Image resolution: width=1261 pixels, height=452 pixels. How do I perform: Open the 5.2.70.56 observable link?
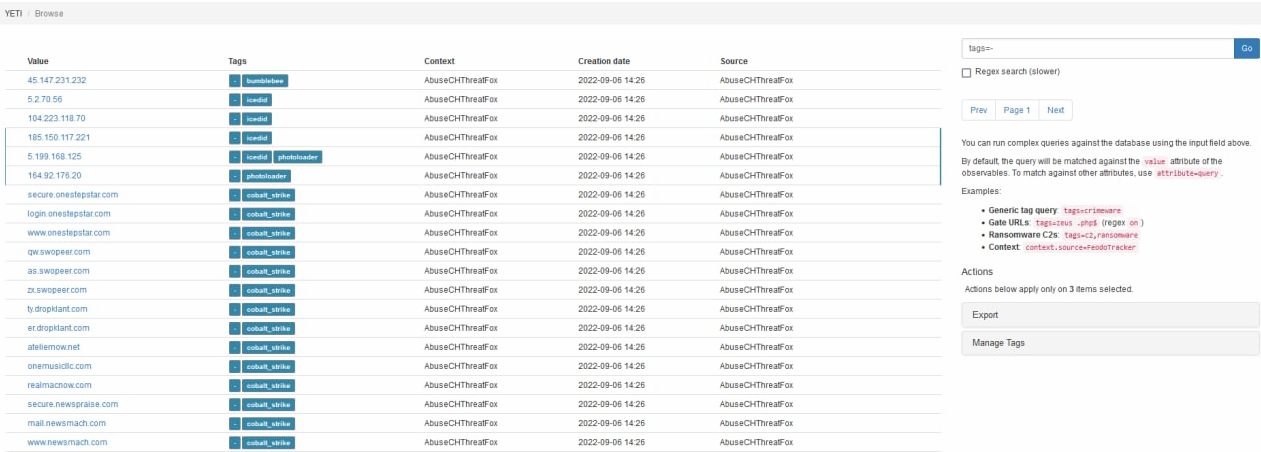point(45,99)
